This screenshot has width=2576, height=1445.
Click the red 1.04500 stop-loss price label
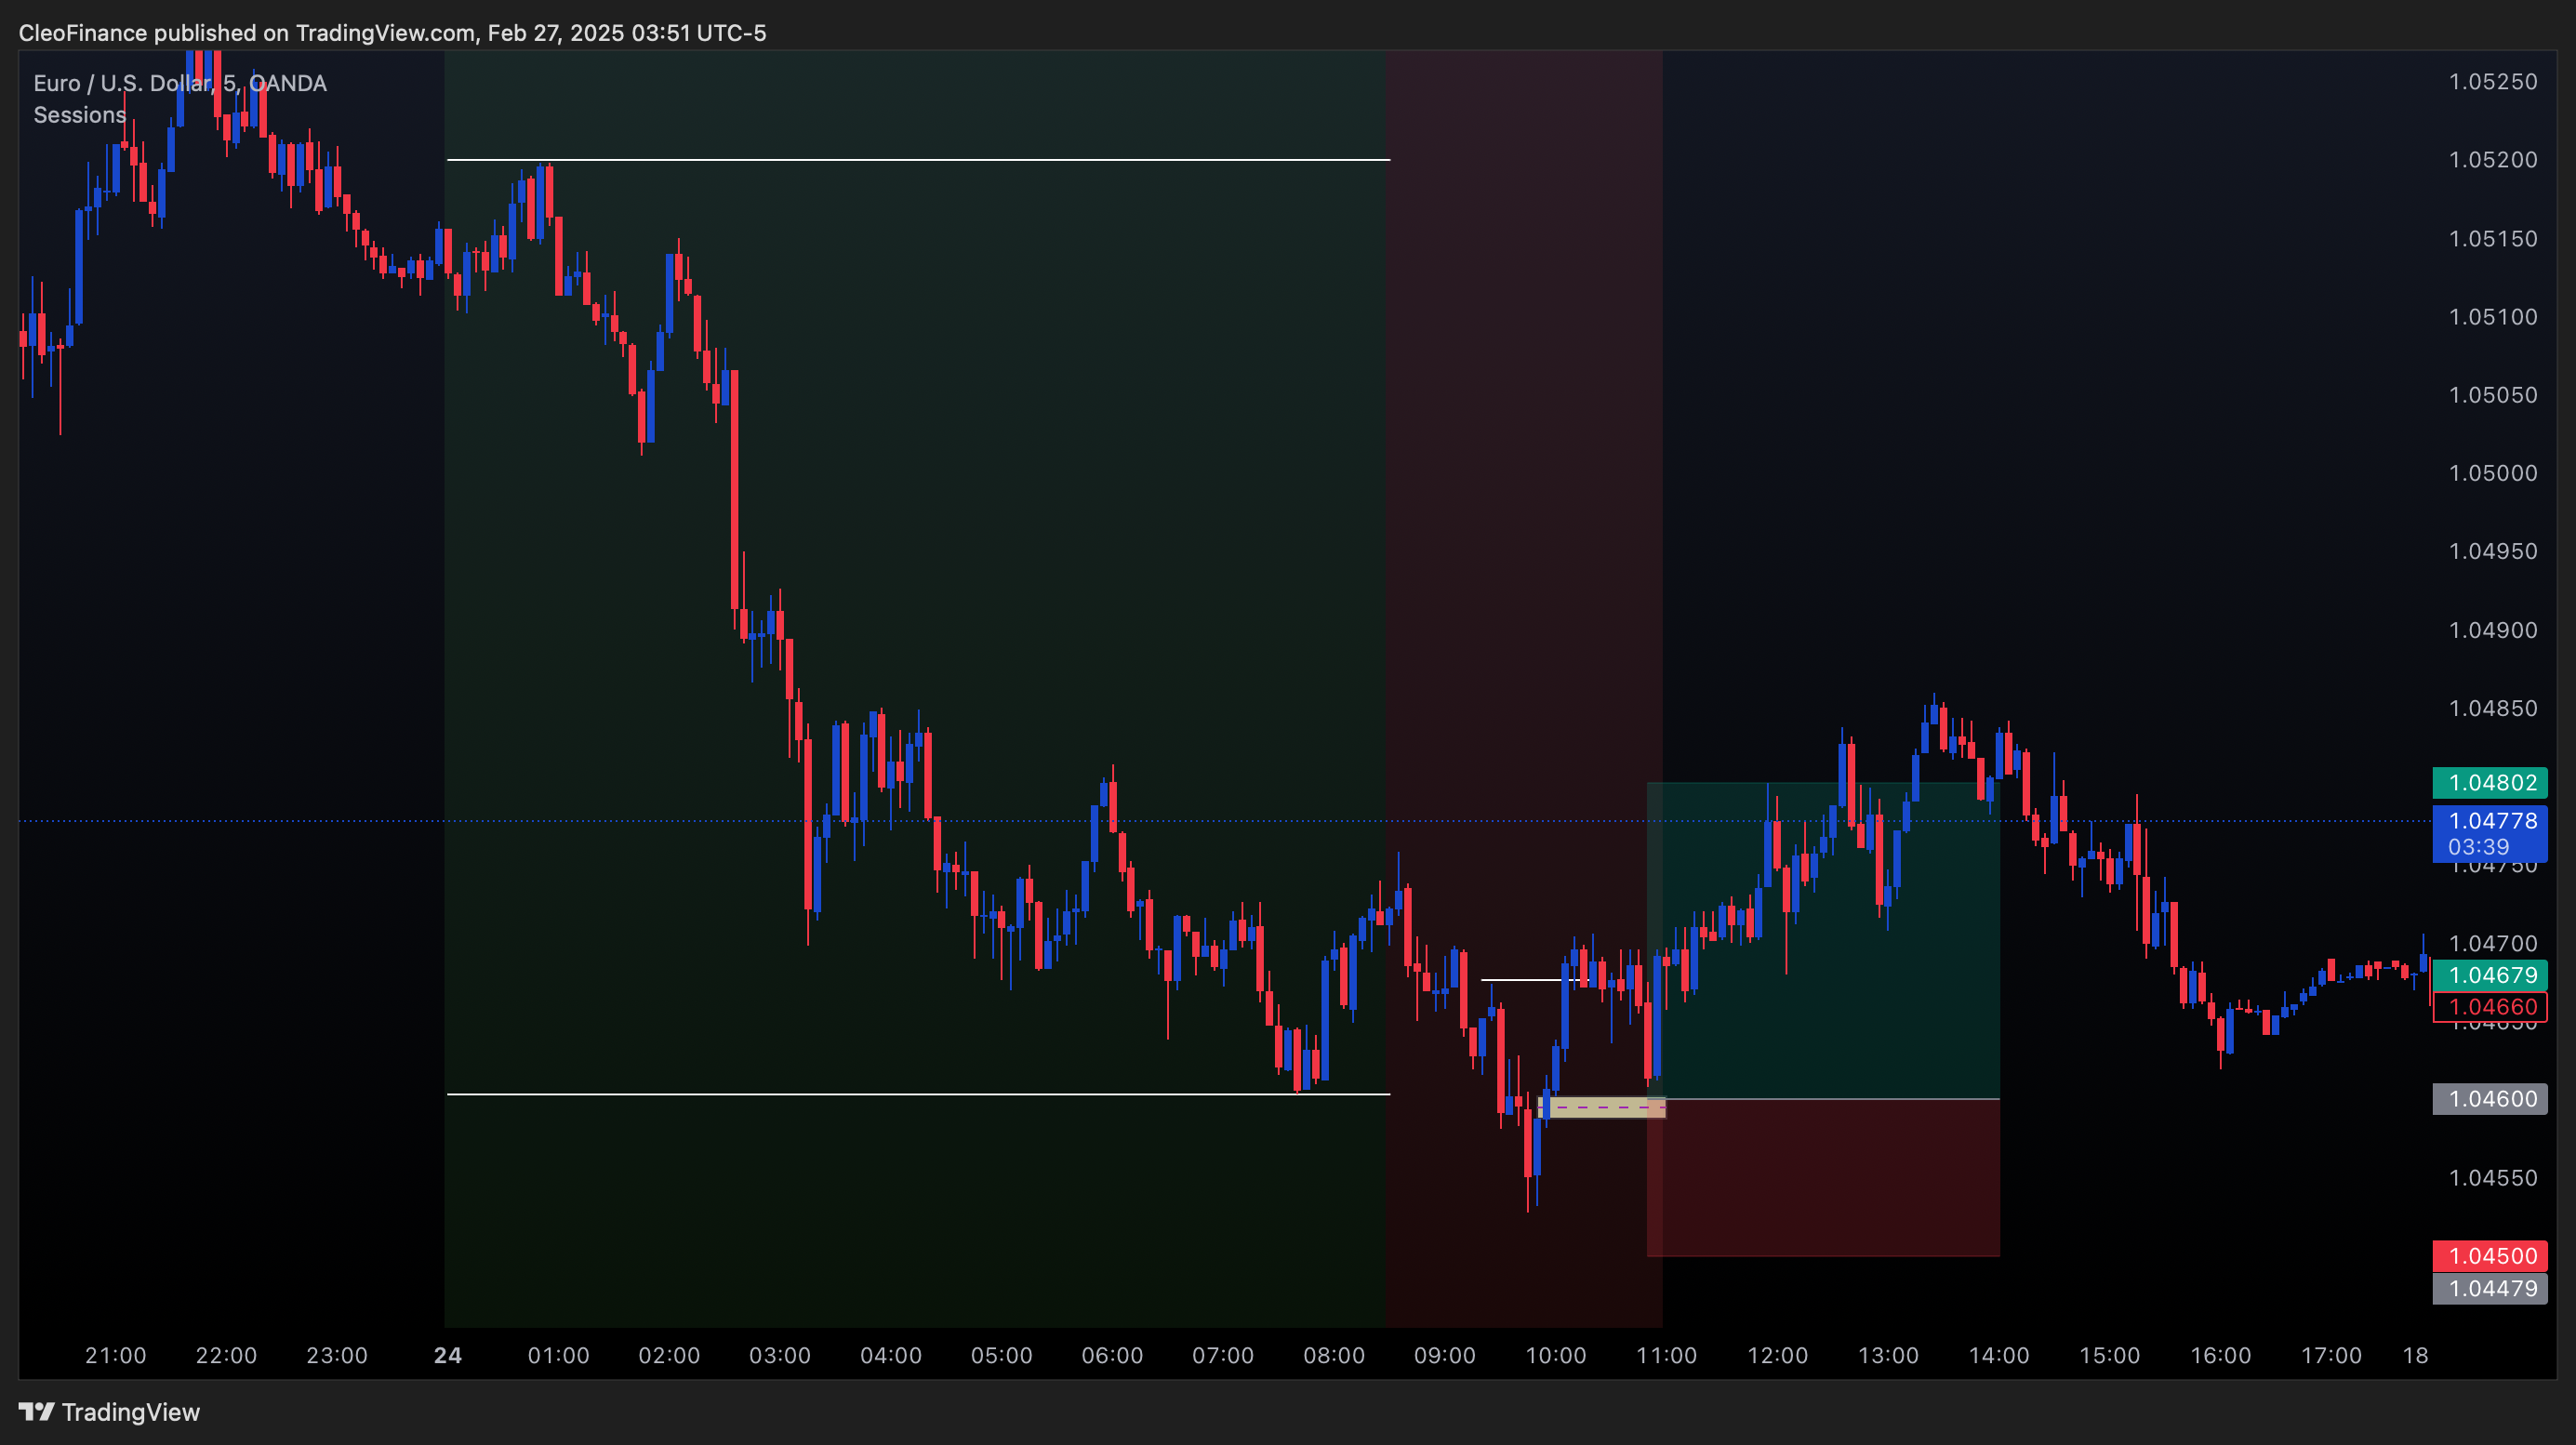tap(2490, 1256)
